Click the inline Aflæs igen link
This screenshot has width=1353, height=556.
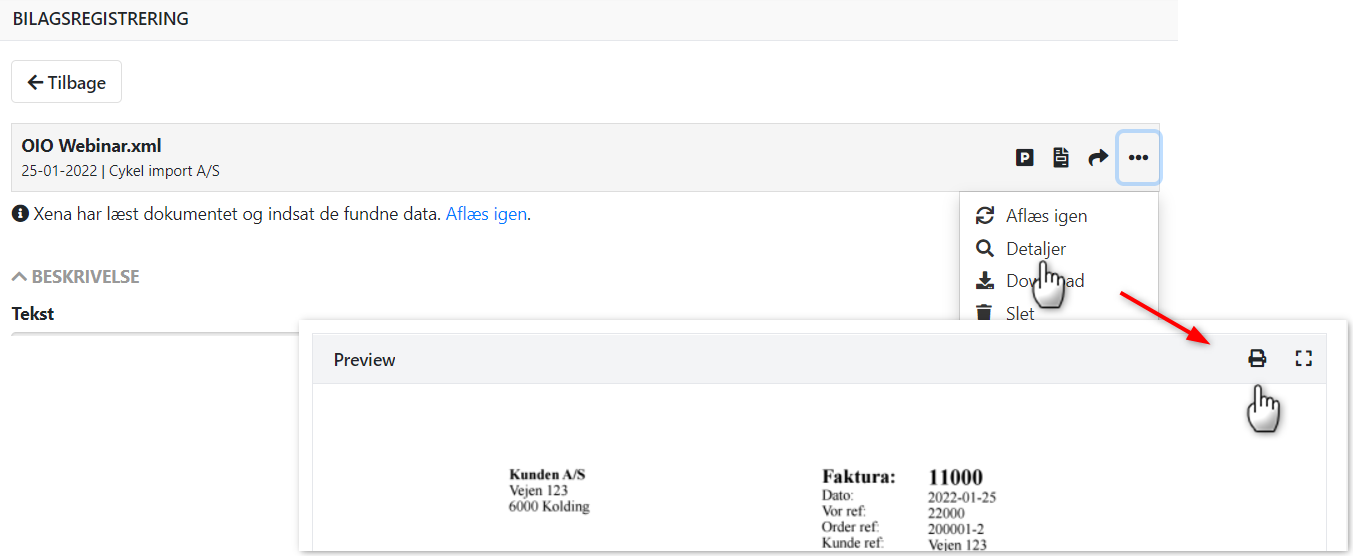pos(486,214)
